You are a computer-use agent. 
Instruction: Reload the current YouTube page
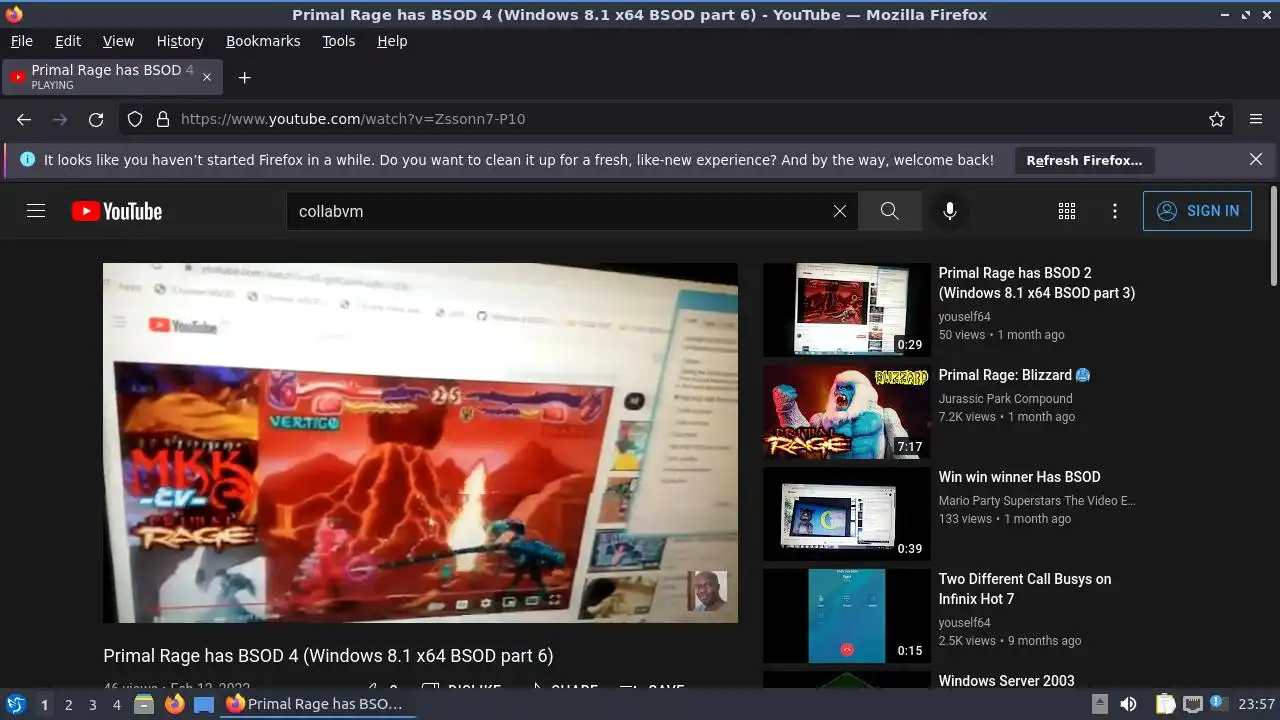pyautogui.click(x=96, y=119)
